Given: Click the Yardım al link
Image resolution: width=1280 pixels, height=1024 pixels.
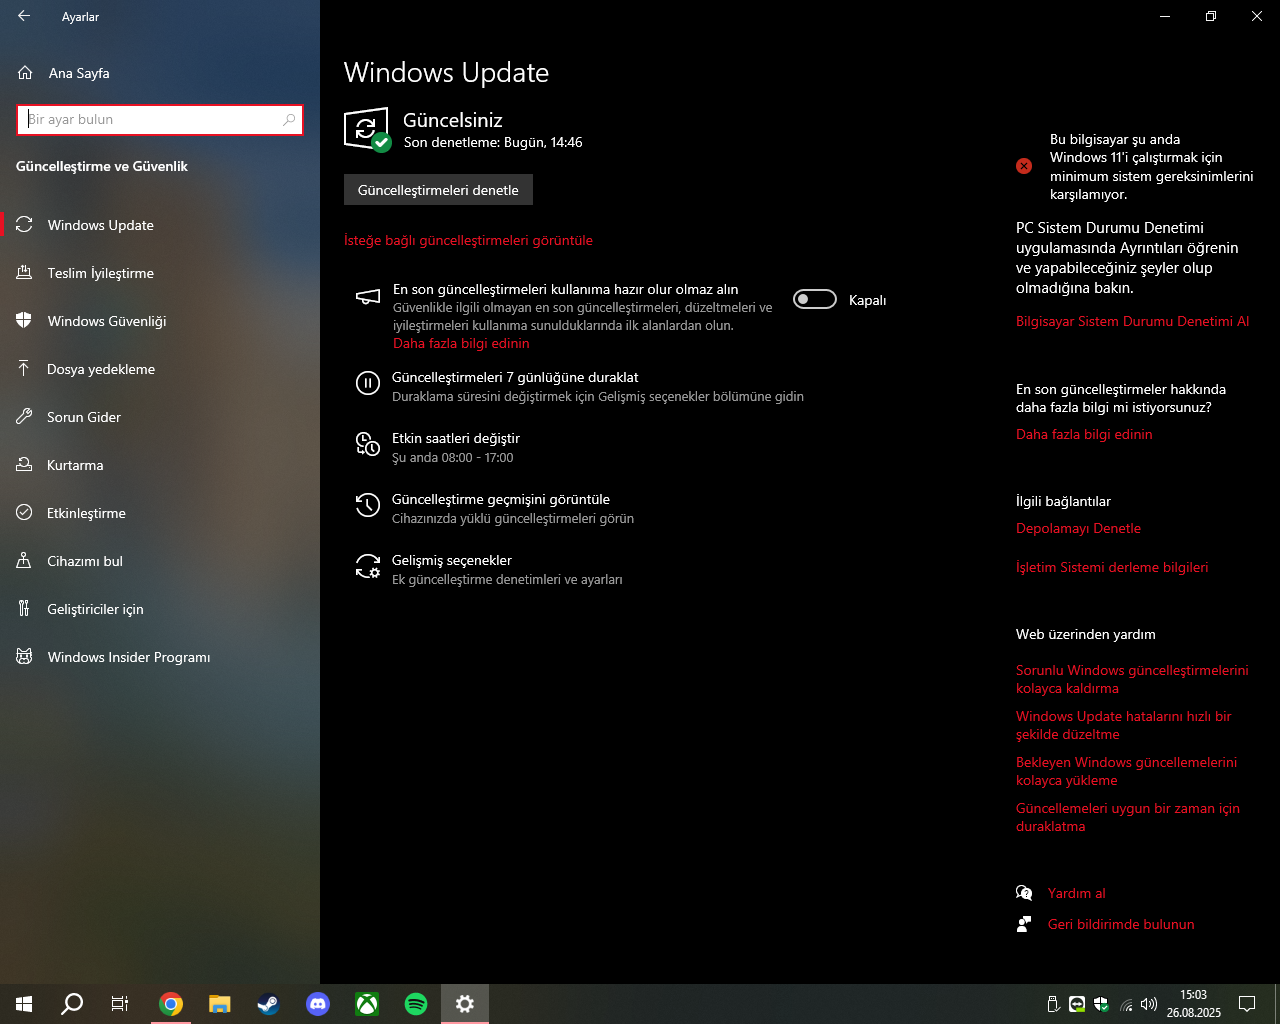Looking at the screenshot, I should [x=1077, y=893].
